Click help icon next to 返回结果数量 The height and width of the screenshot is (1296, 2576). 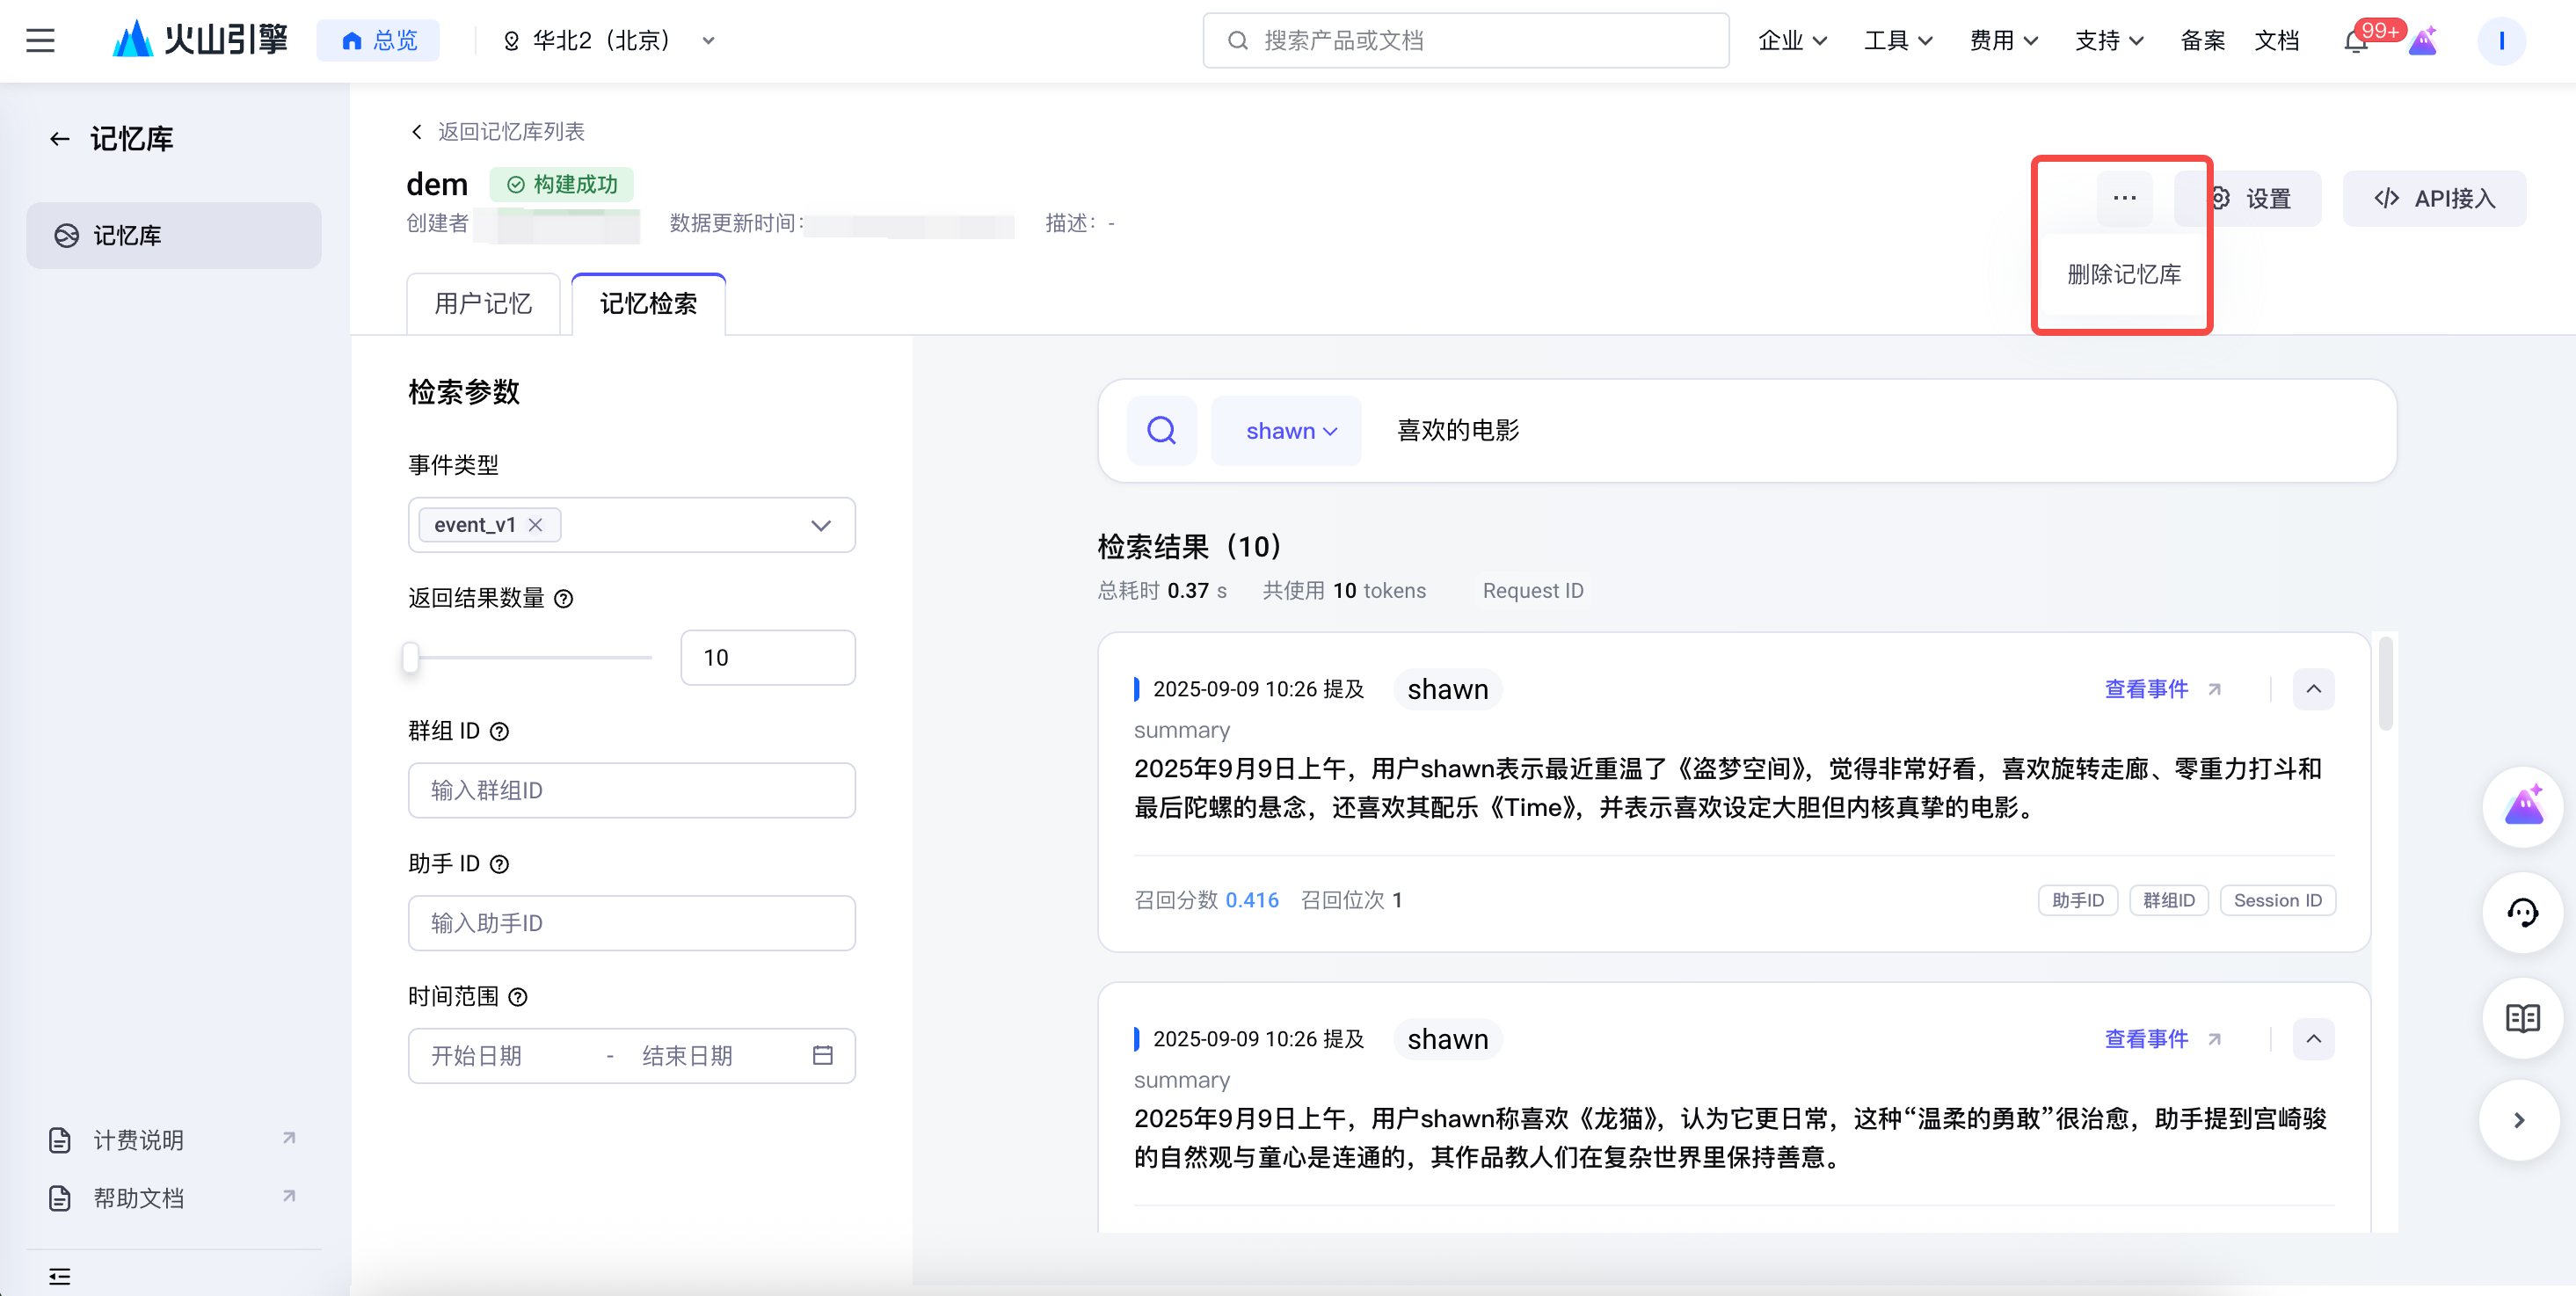click(x=564, y=599)
